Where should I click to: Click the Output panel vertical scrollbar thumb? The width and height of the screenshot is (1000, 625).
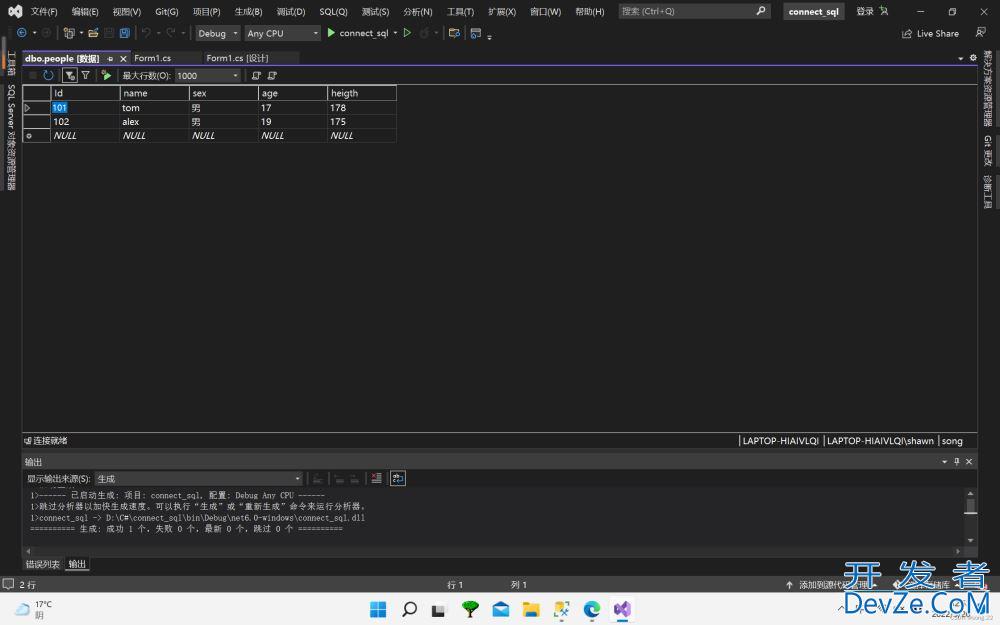pyautogui.click(x=970, y=506)
